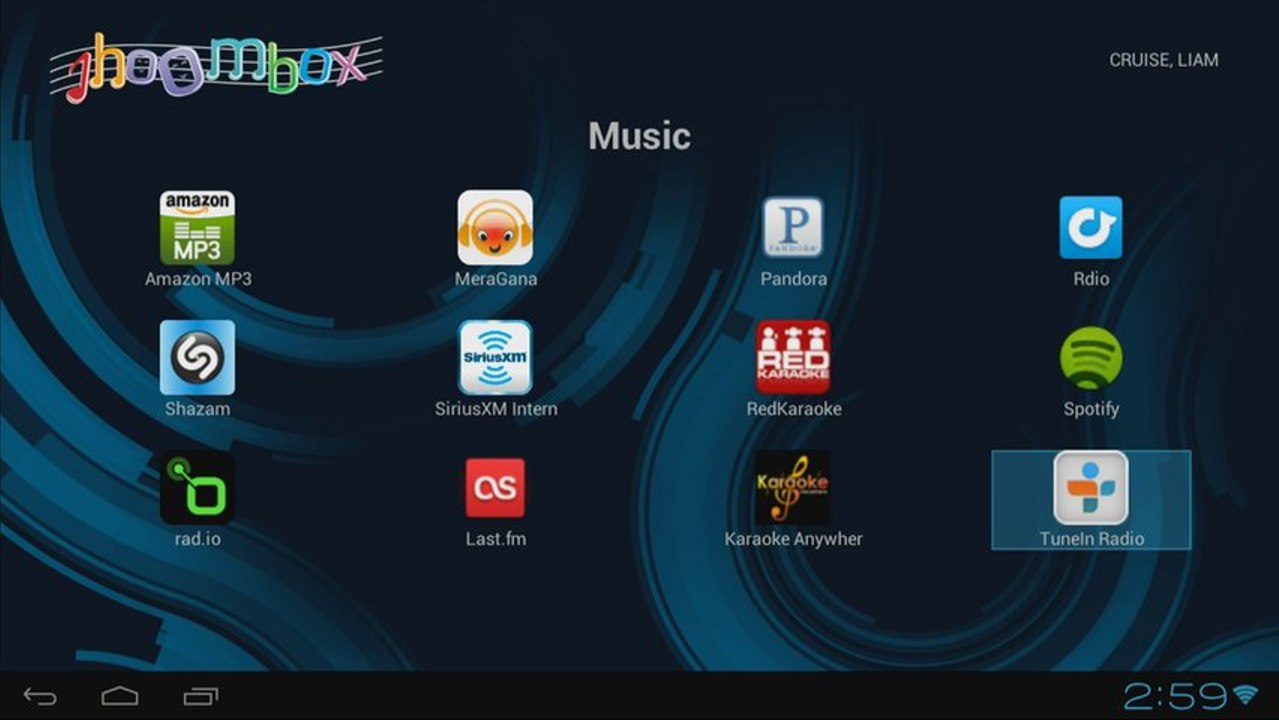This screenshot has height=720, width=1279.
Task: Open the recent apps navigation button
Action: [200, 696]
